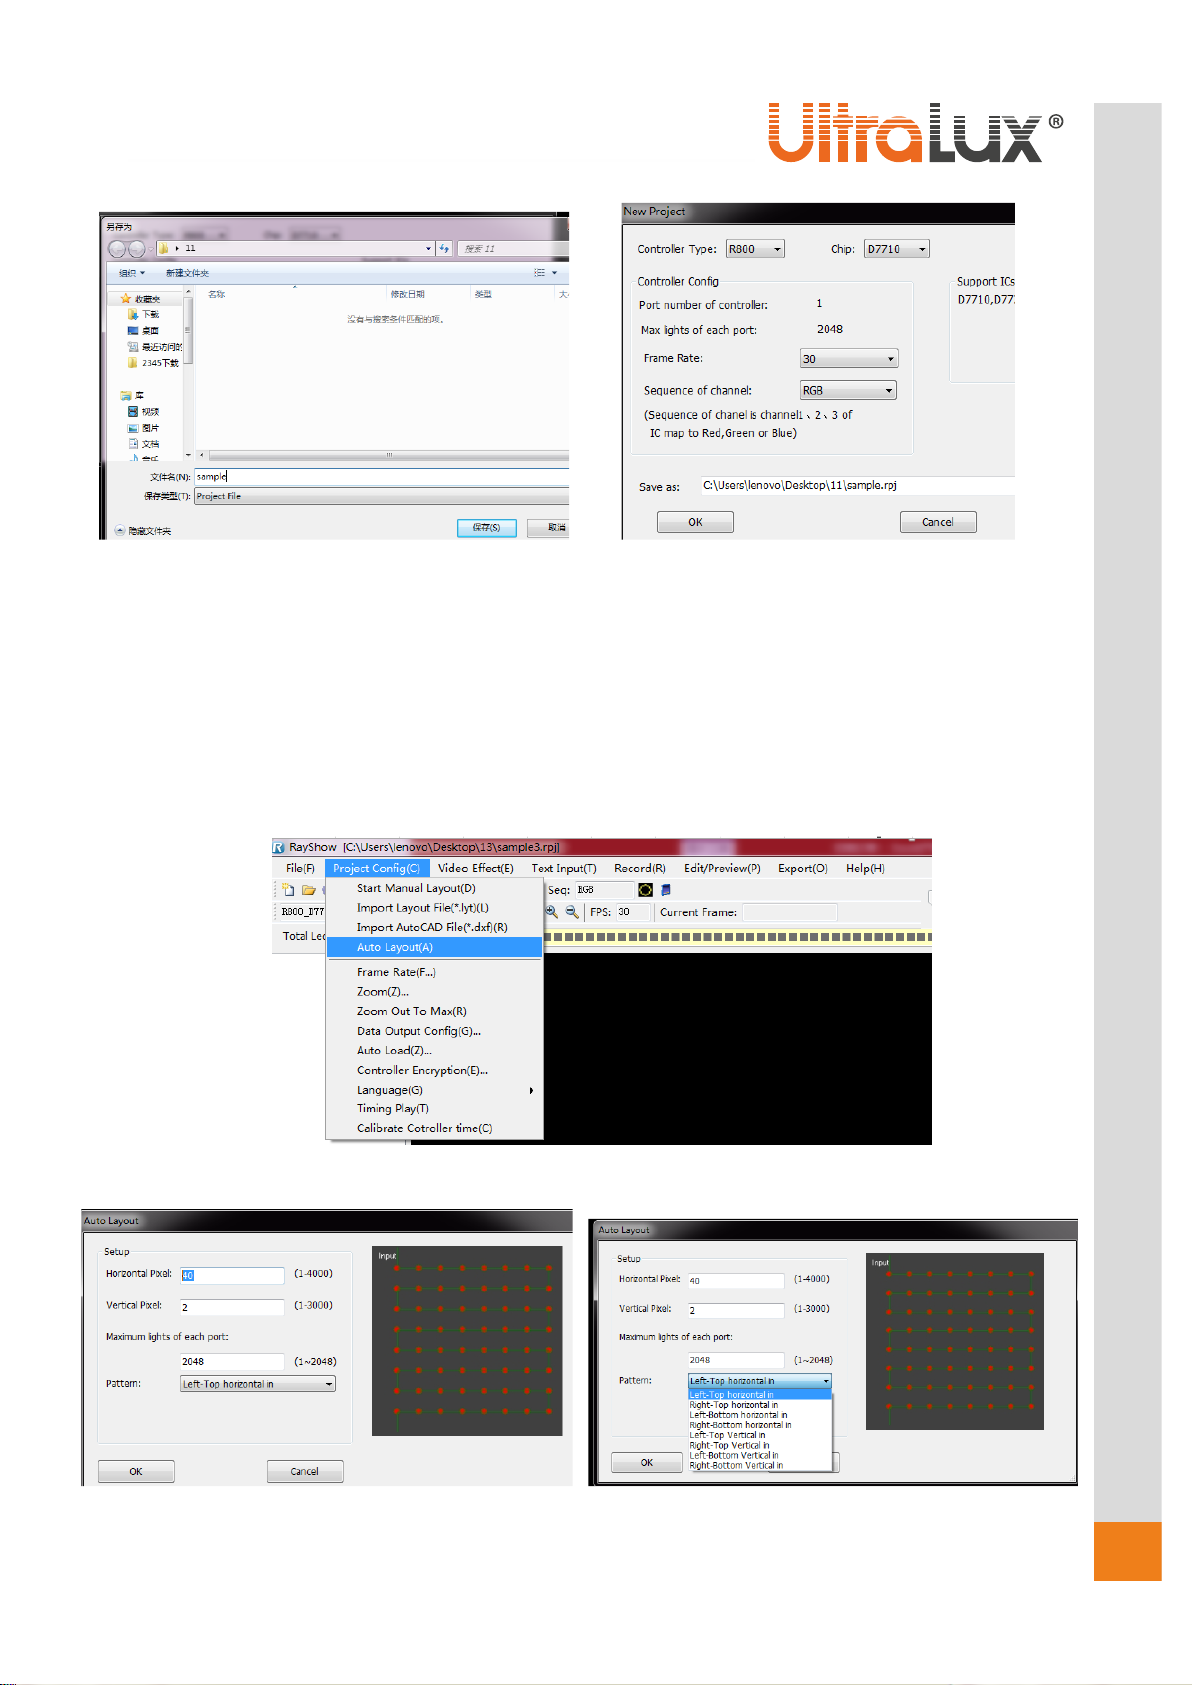Expand the Frame Rate dropdown showing 30
The width and height of the screenshot is (1192, 1685).
[x=890, y=359]
